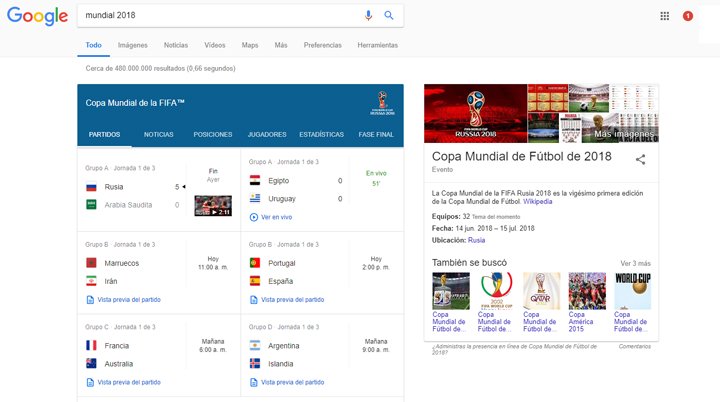Switch to the Imágenes search tab
This screenshot has height=402, width=720.
[x=133, y=45]
